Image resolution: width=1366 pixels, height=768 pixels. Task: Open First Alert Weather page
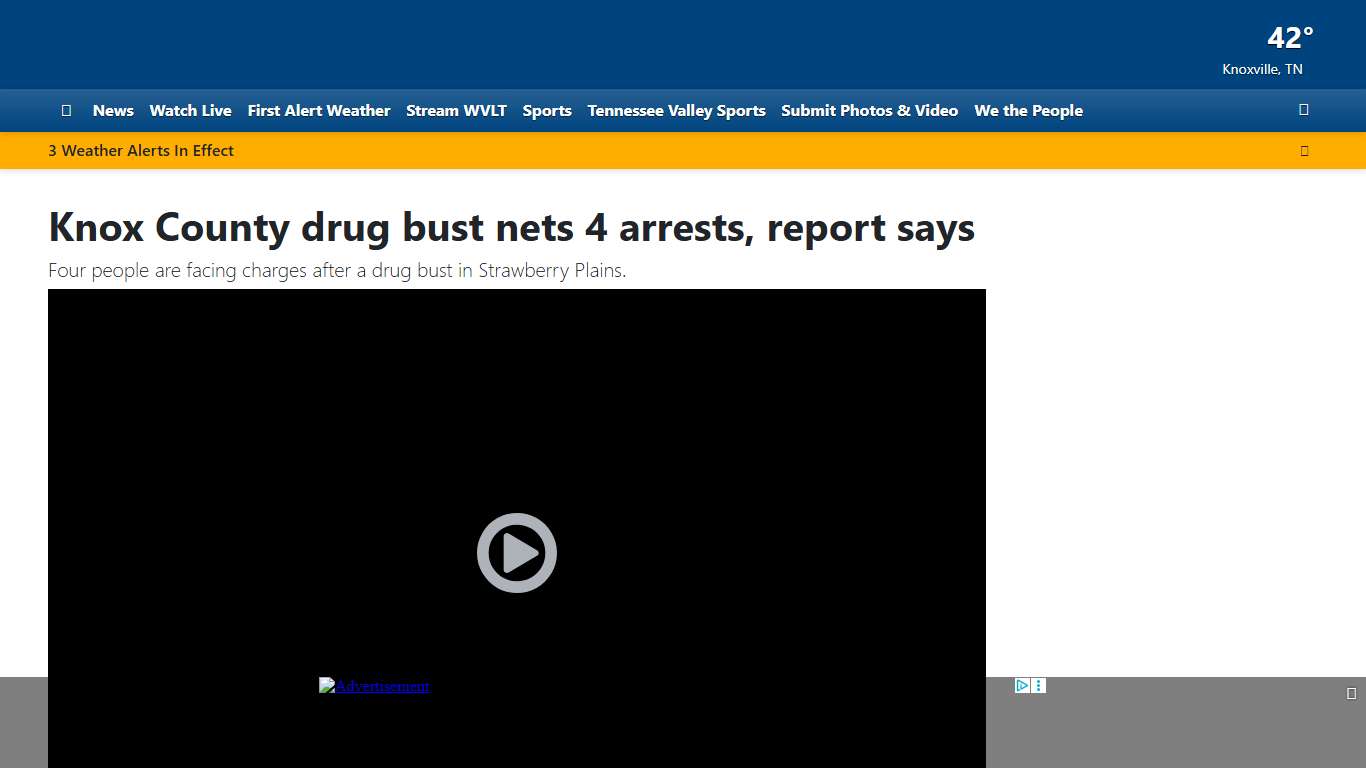(x=318, y=110)
